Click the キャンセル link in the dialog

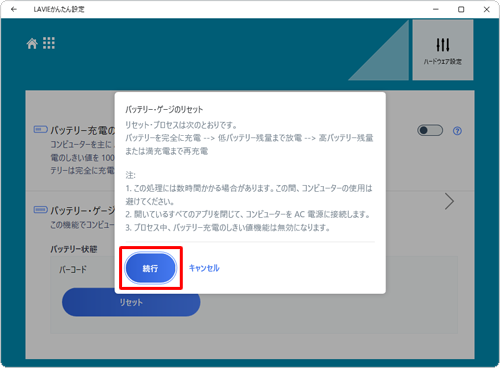pos(204,268)
